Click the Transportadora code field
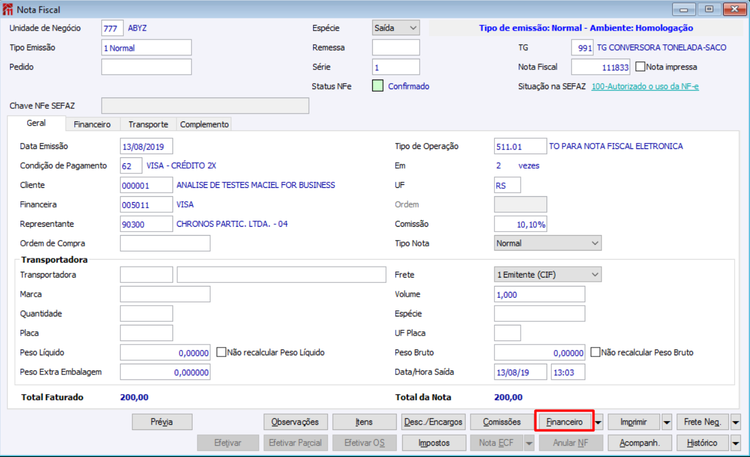Image resolution: width=750 pixels, height=457 pixels. [146, 275]
